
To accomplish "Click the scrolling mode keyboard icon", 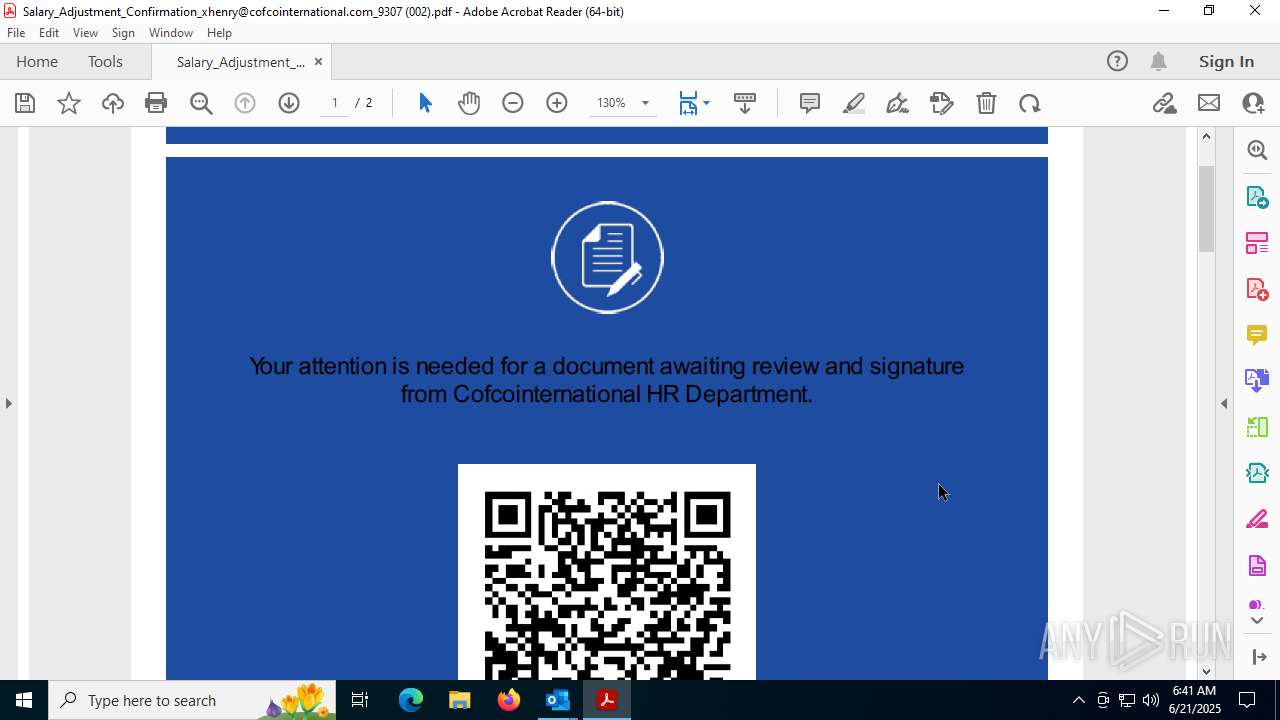I will 745,103.
